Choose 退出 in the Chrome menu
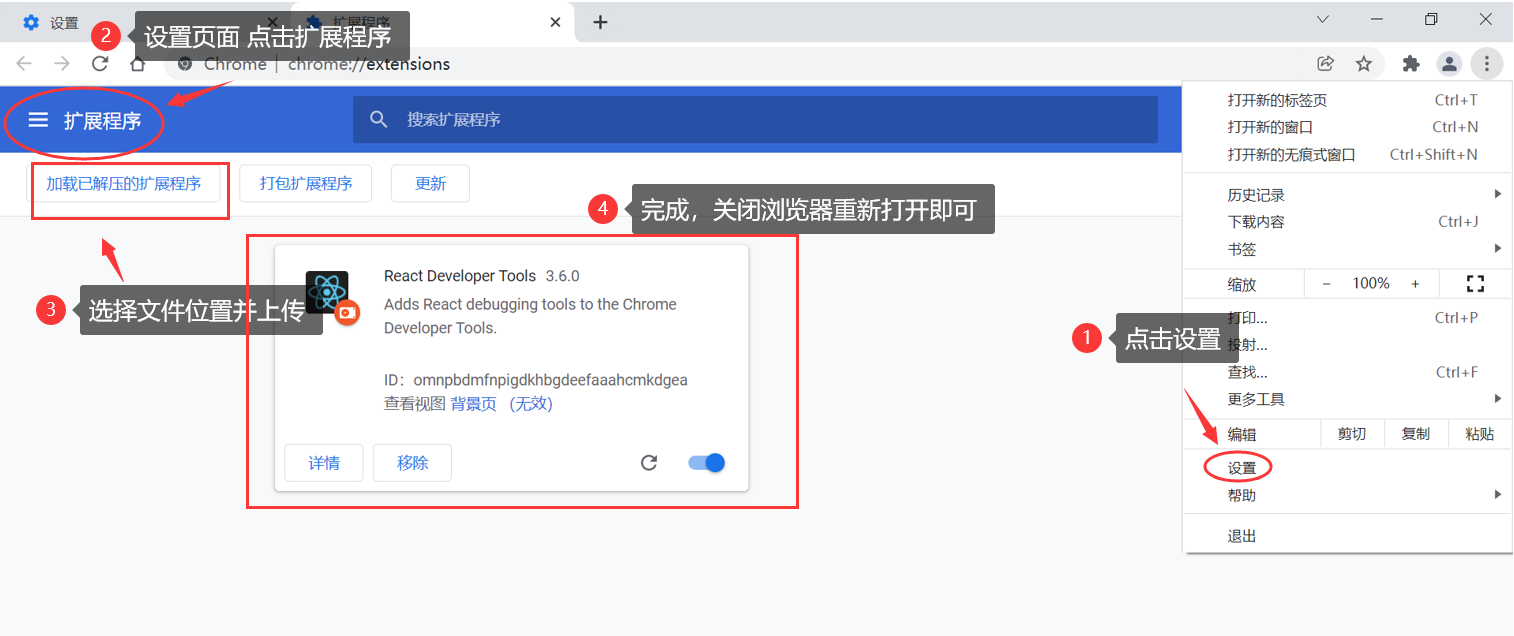Screen dimensions: 1514x636 [x=1347, y=536]
